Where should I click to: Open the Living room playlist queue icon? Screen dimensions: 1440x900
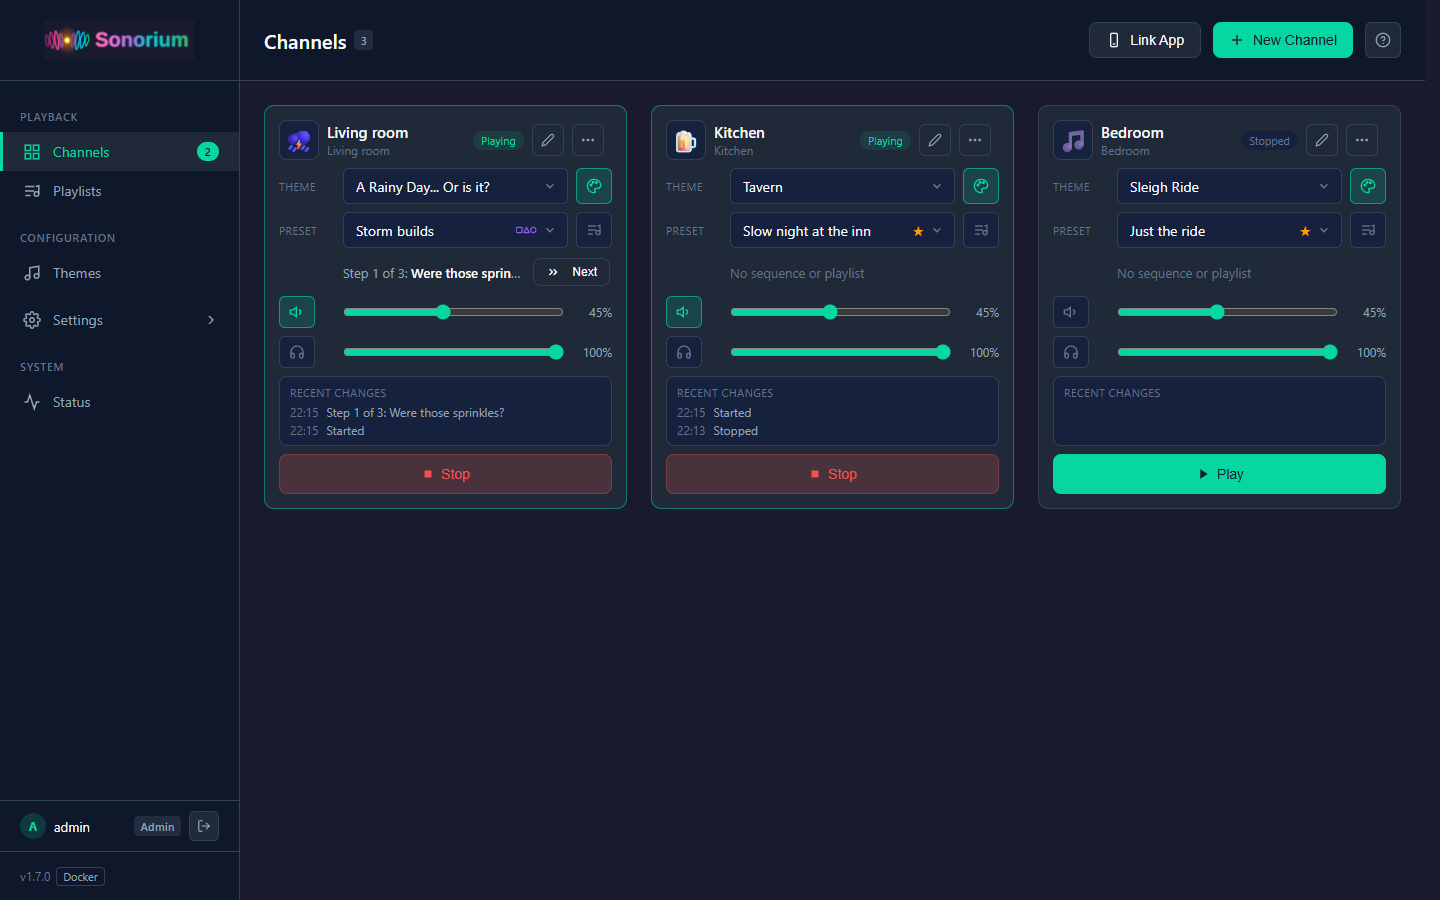pos(594,230)
